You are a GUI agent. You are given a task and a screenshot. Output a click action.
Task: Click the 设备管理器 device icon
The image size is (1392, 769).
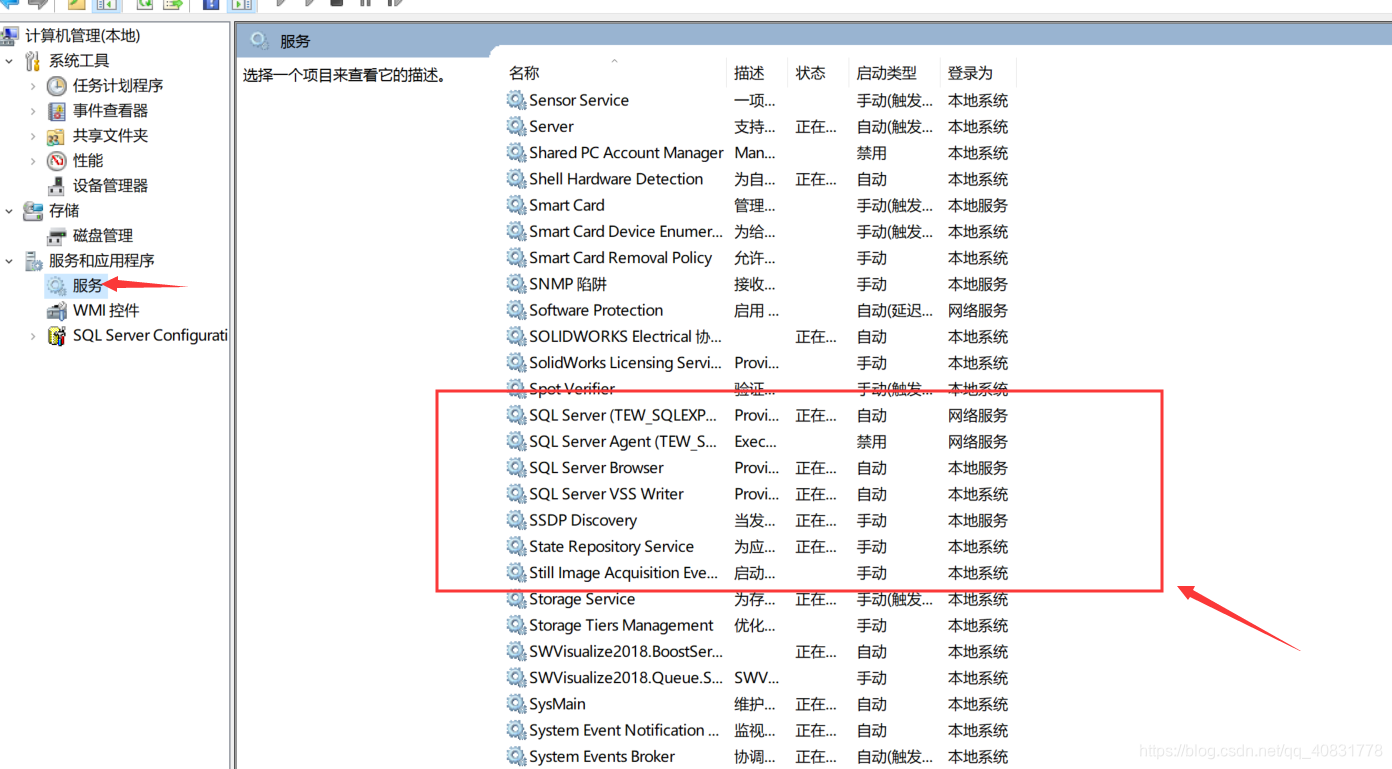(57, 186)
